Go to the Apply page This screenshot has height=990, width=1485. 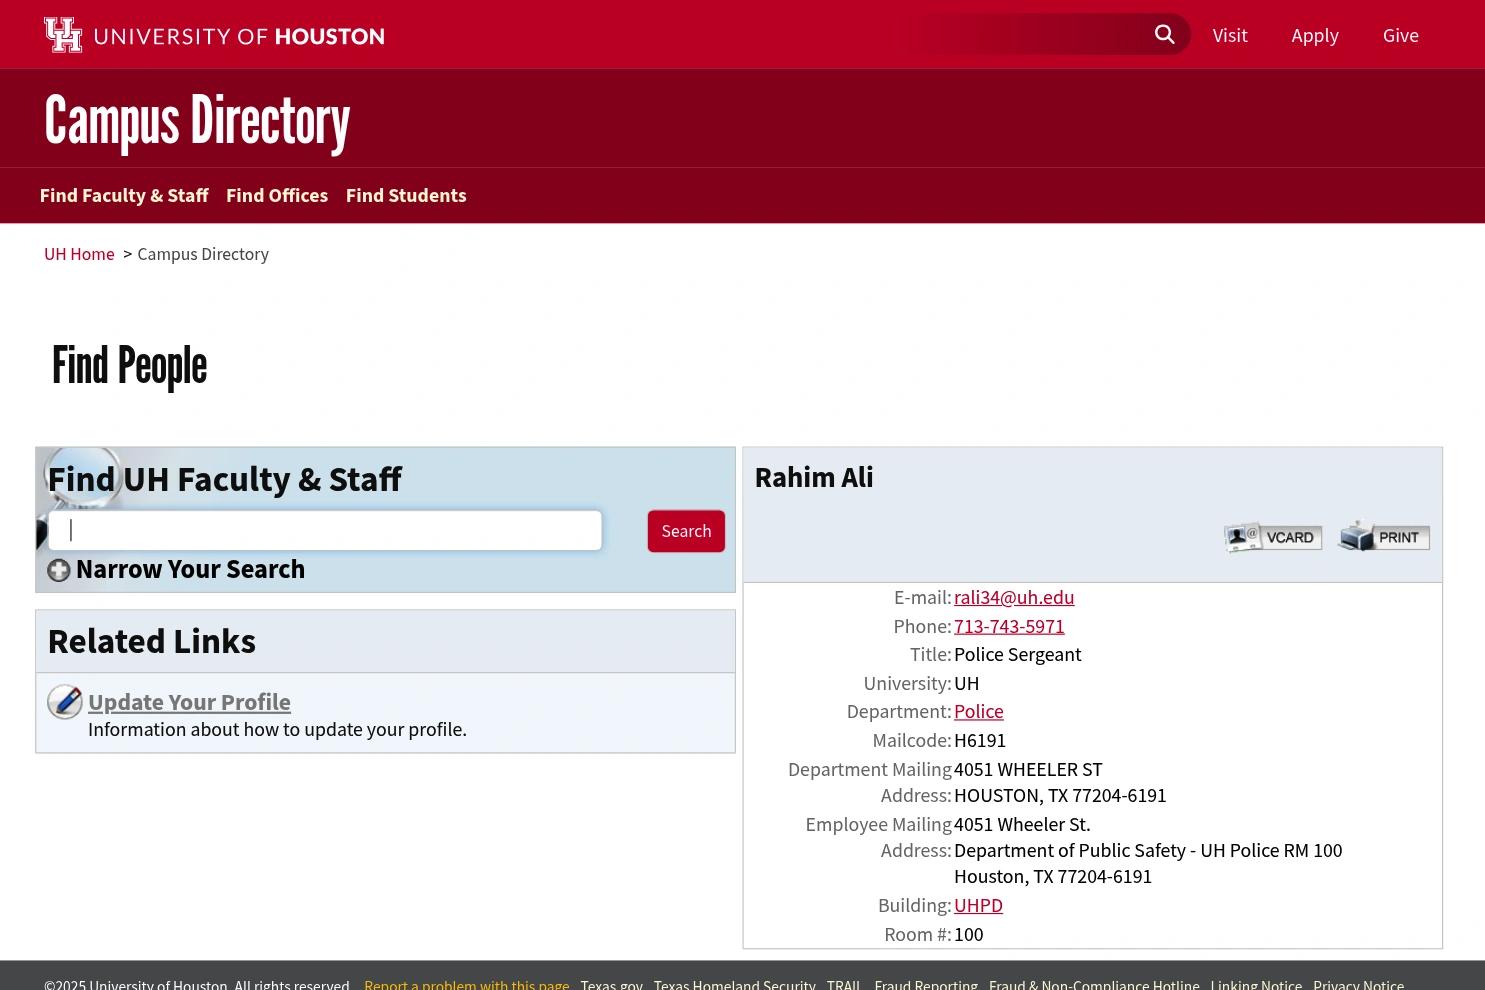point(1314,36)
